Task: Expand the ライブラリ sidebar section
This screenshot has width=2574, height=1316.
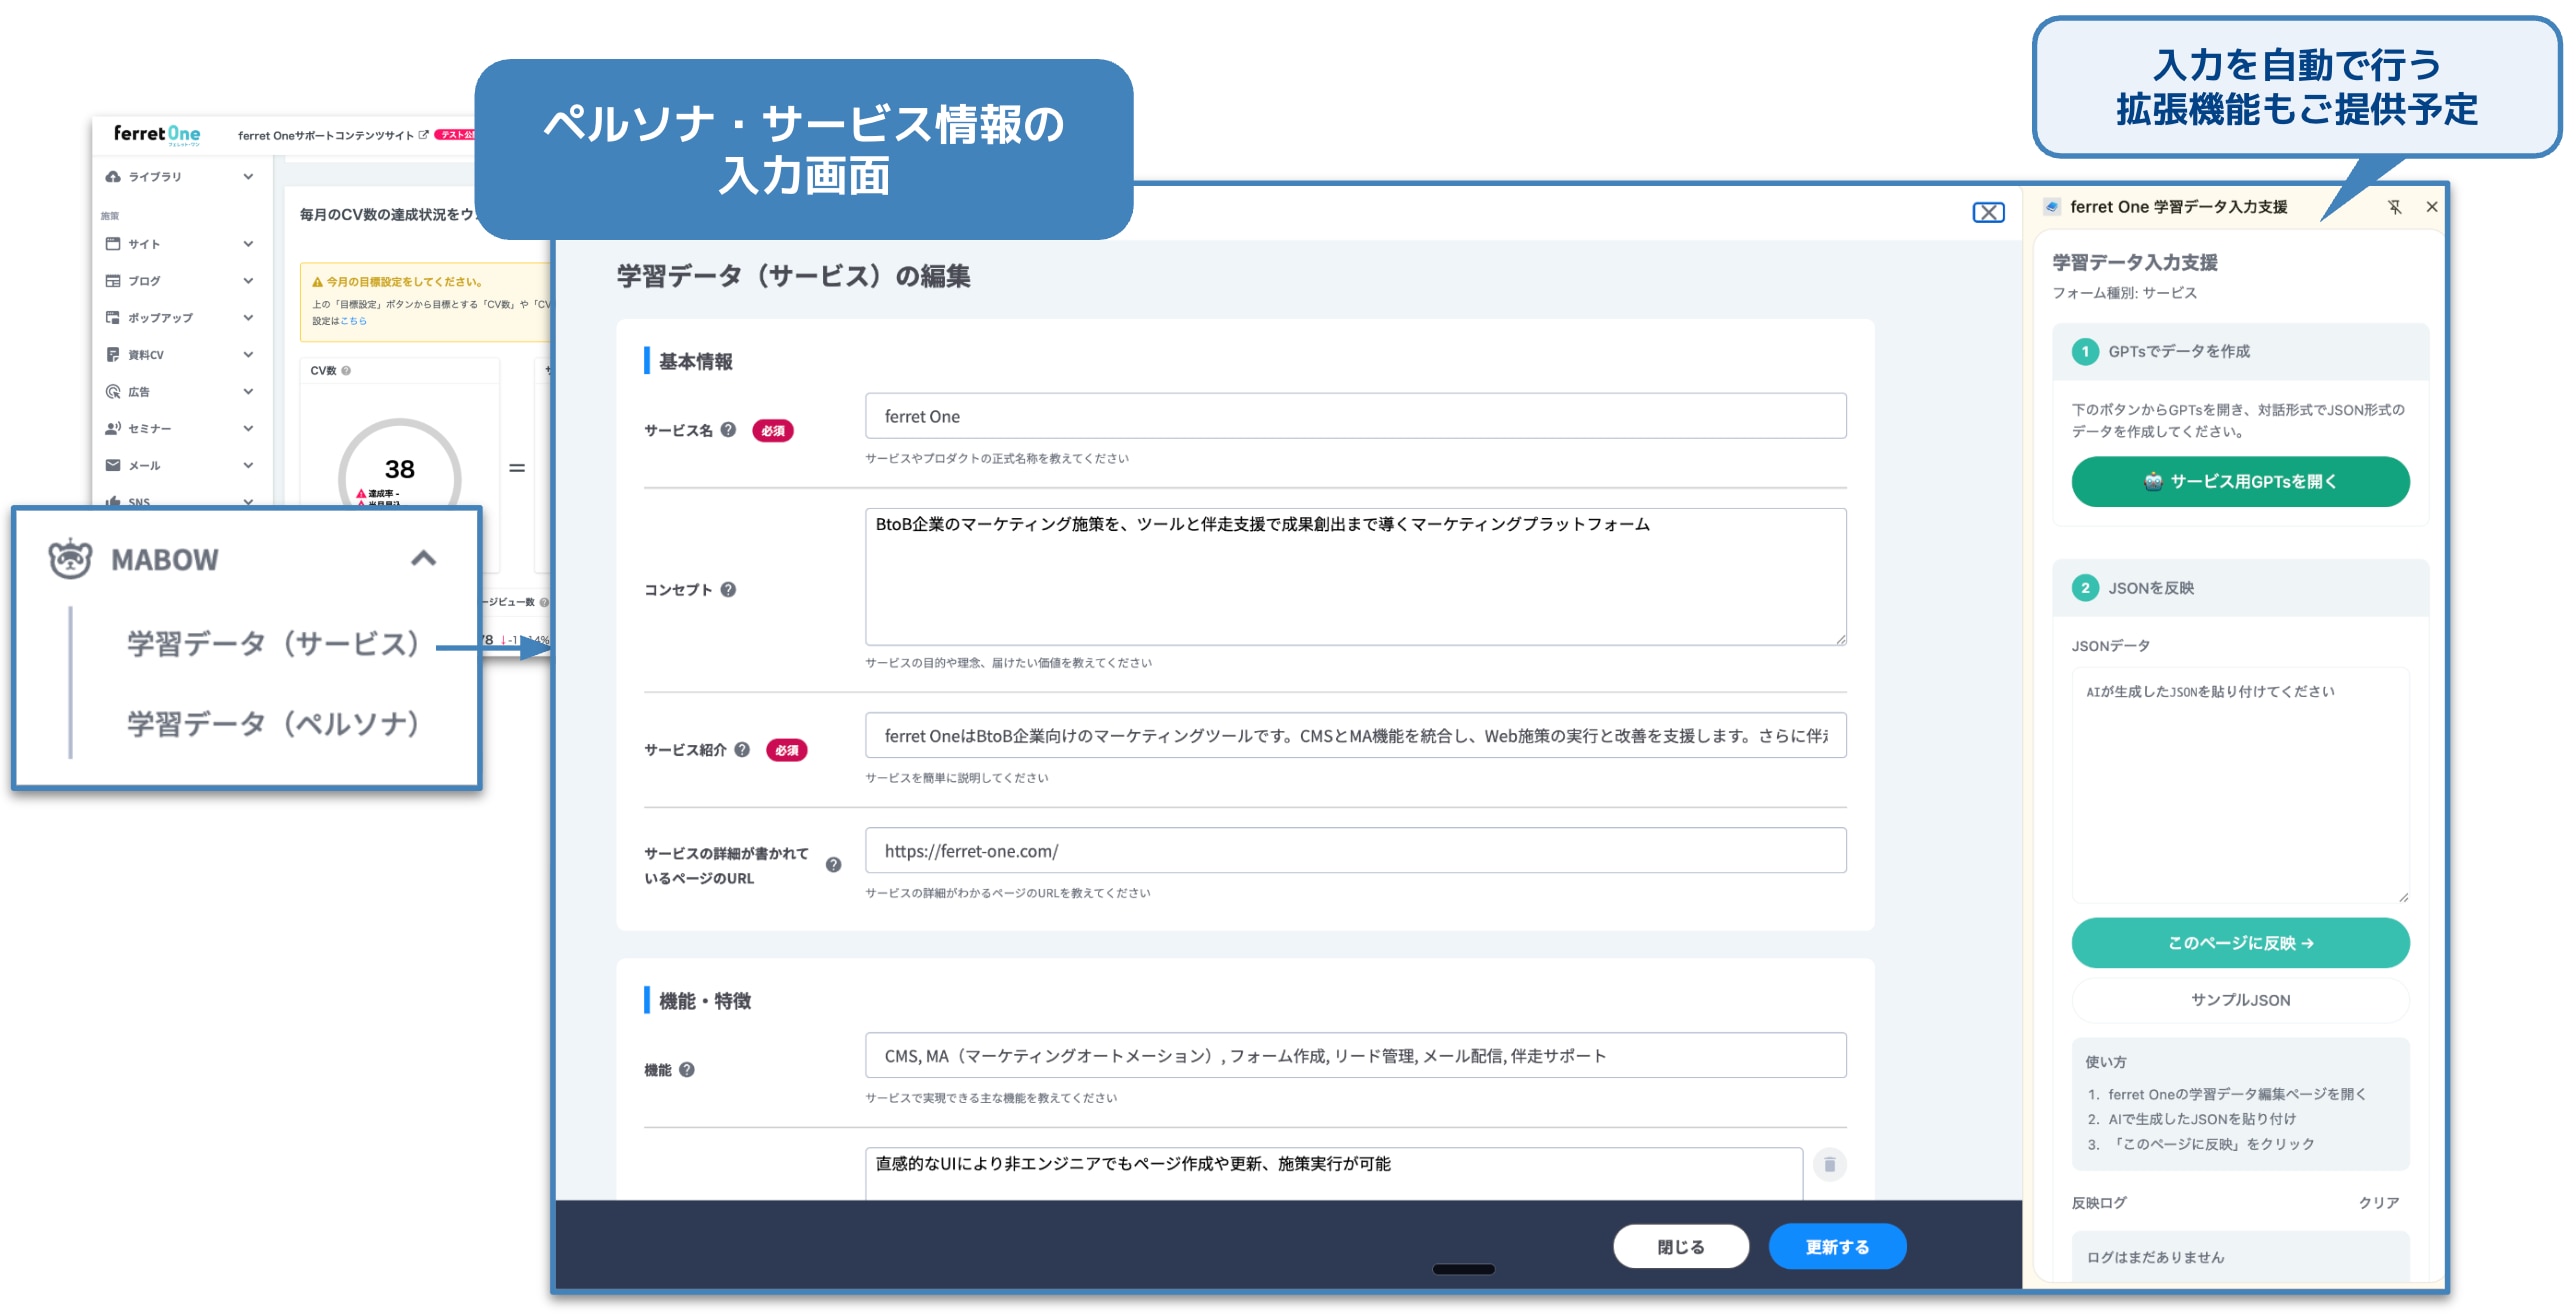Action: tap(248, 177)
